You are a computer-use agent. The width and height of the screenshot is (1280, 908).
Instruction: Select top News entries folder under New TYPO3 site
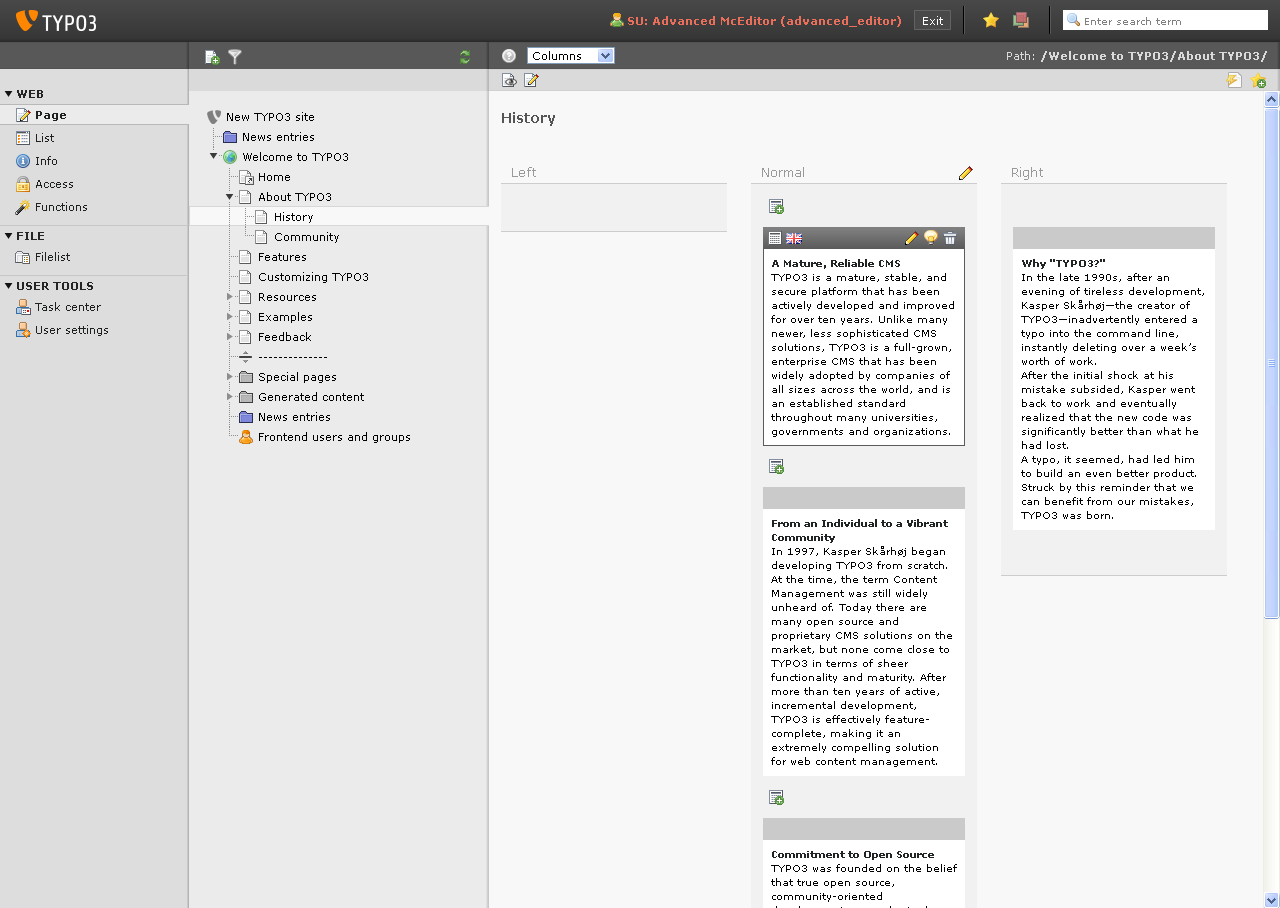[x=278, y=137]
